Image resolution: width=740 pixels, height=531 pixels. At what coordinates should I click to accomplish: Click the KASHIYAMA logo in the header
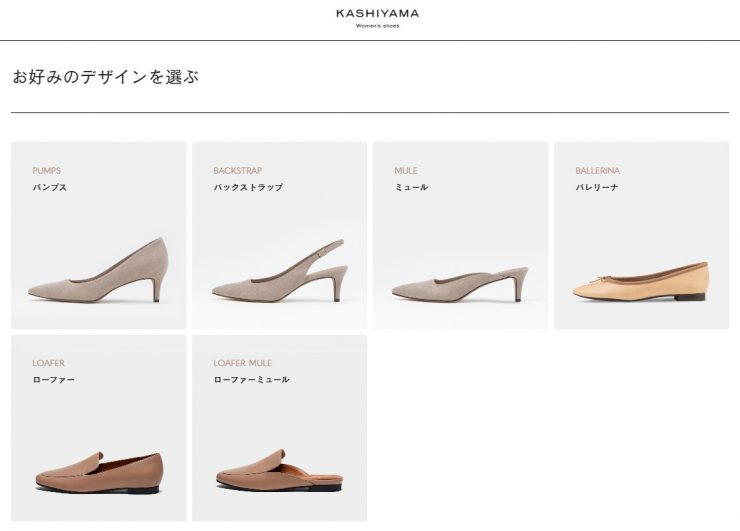[377, 14]
